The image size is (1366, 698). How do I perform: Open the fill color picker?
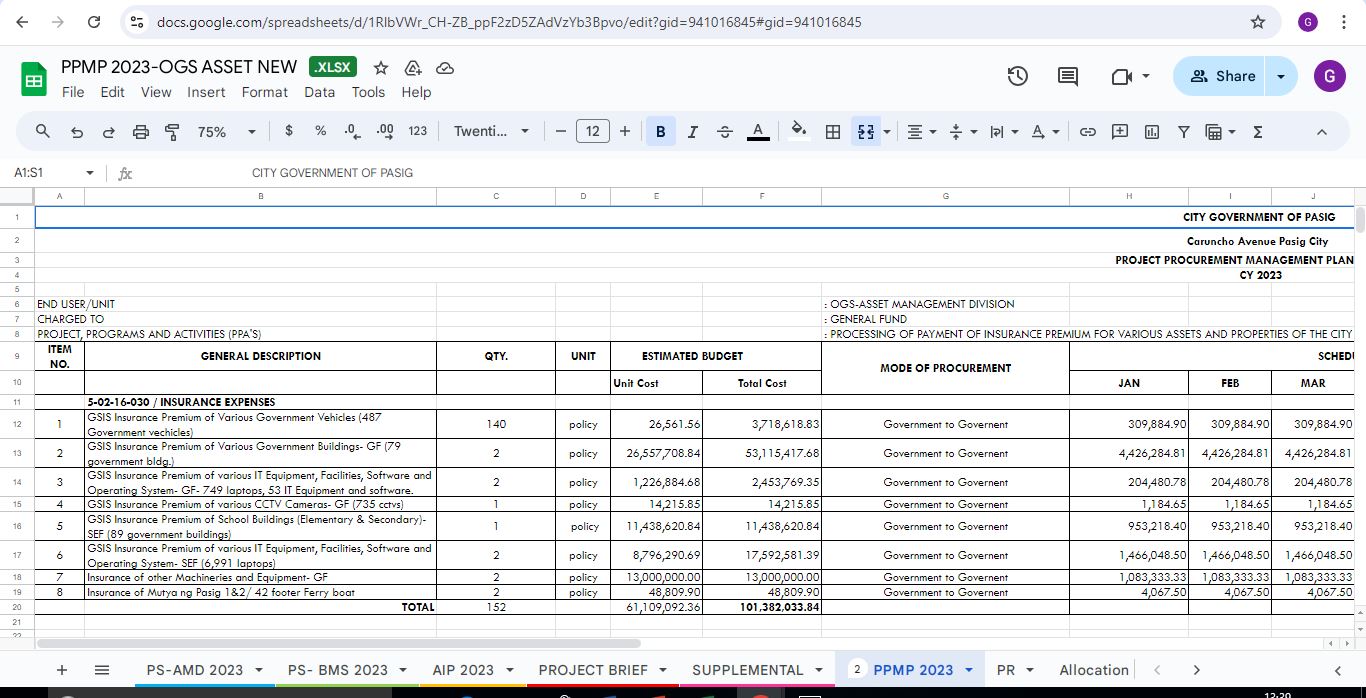pyautogui.click(x=798, y=132)
